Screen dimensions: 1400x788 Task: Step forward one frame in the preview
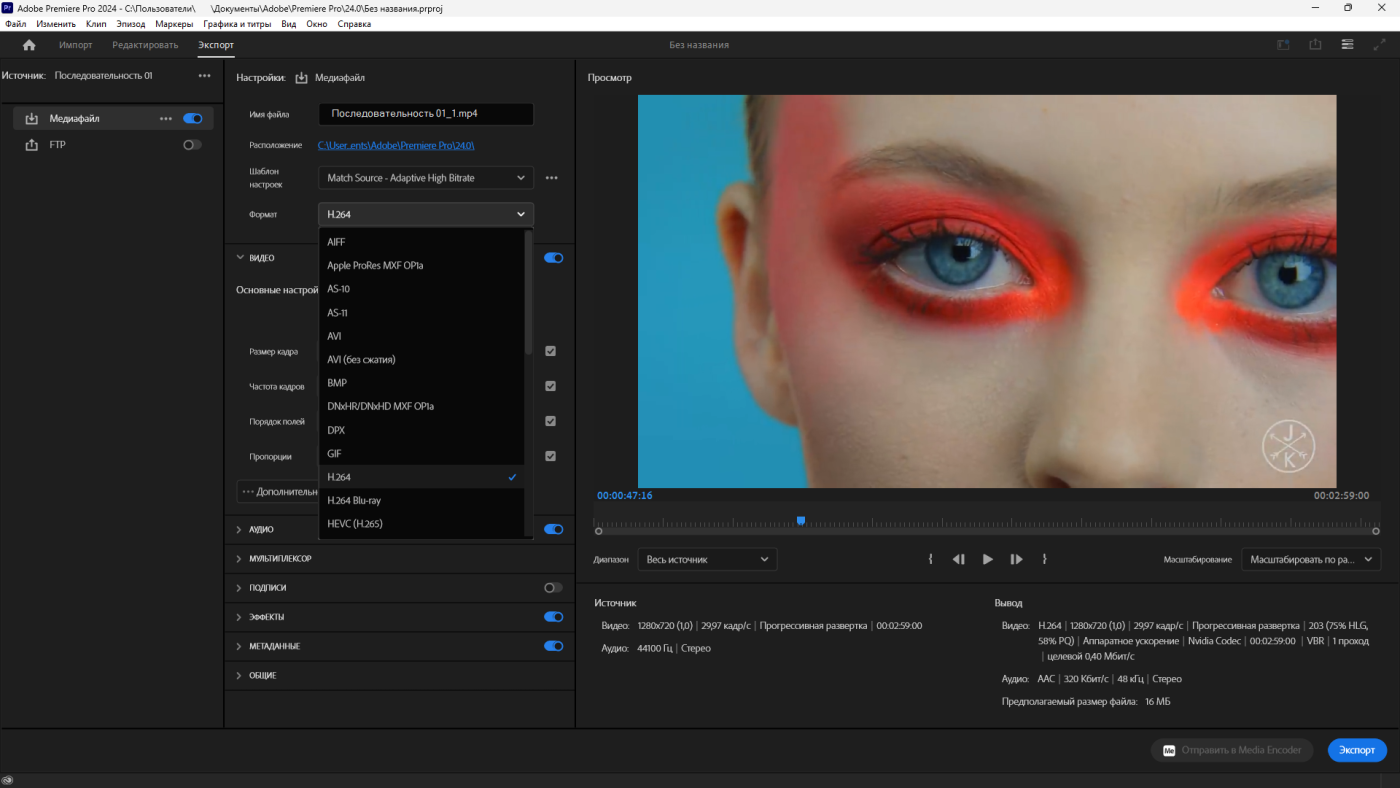(1016, 560)
